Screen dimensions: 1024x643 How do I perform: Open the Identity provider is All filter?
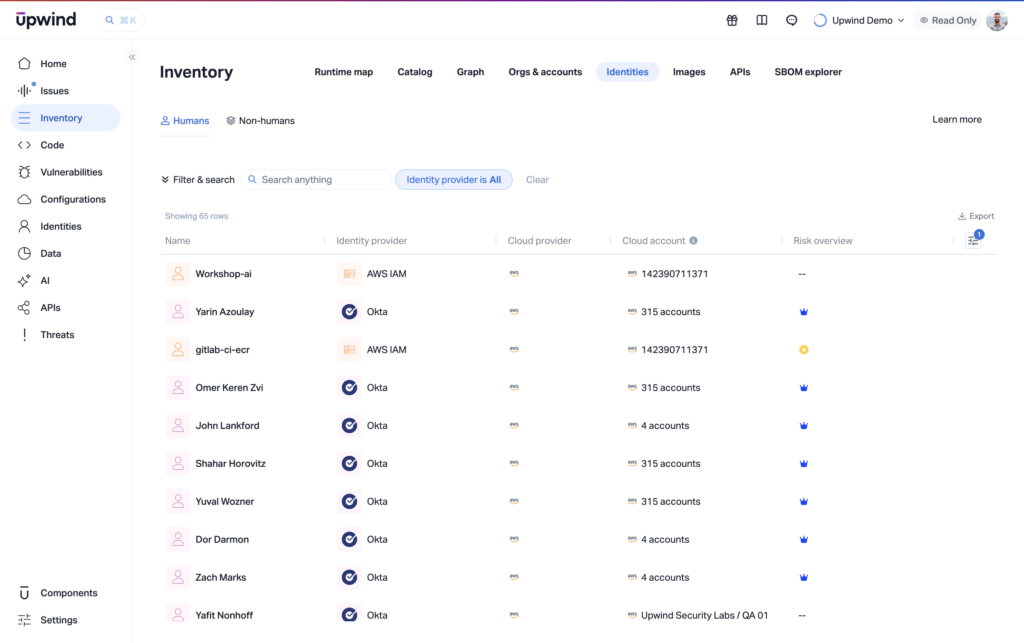(454, 180)
